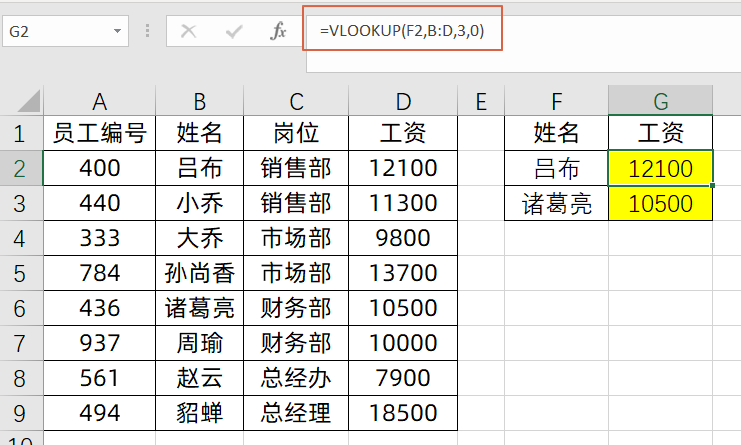Select column C header
This screenshot has width=741, height=445.
tap(296, 101)
